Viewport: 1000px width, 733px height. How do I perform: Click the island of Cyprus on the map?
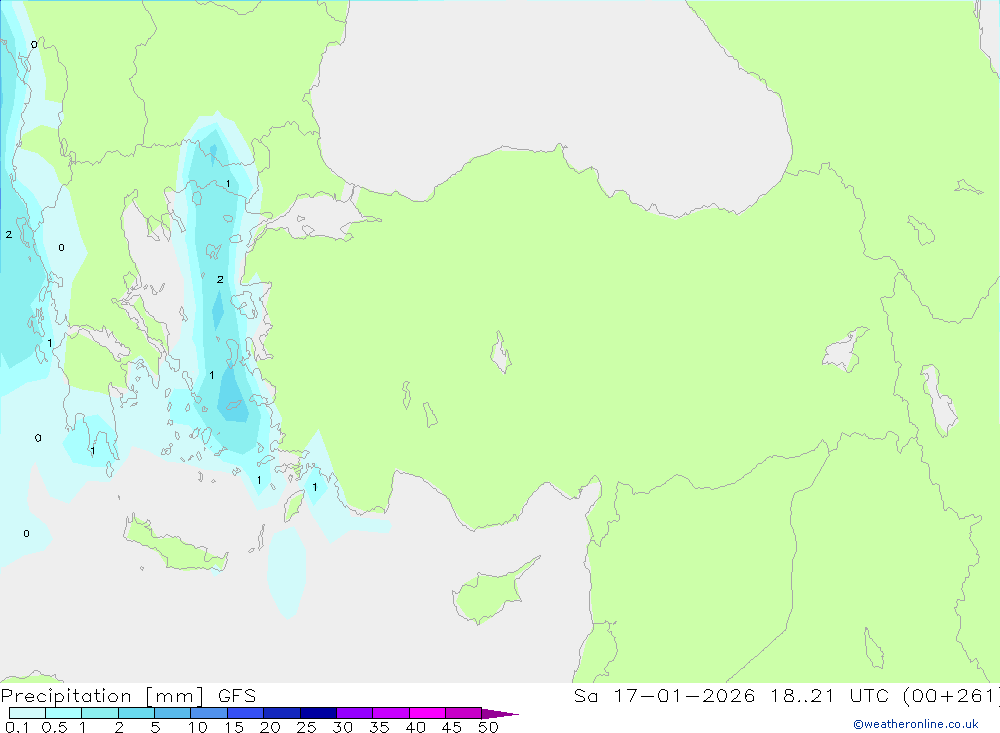tap(490, 593)
